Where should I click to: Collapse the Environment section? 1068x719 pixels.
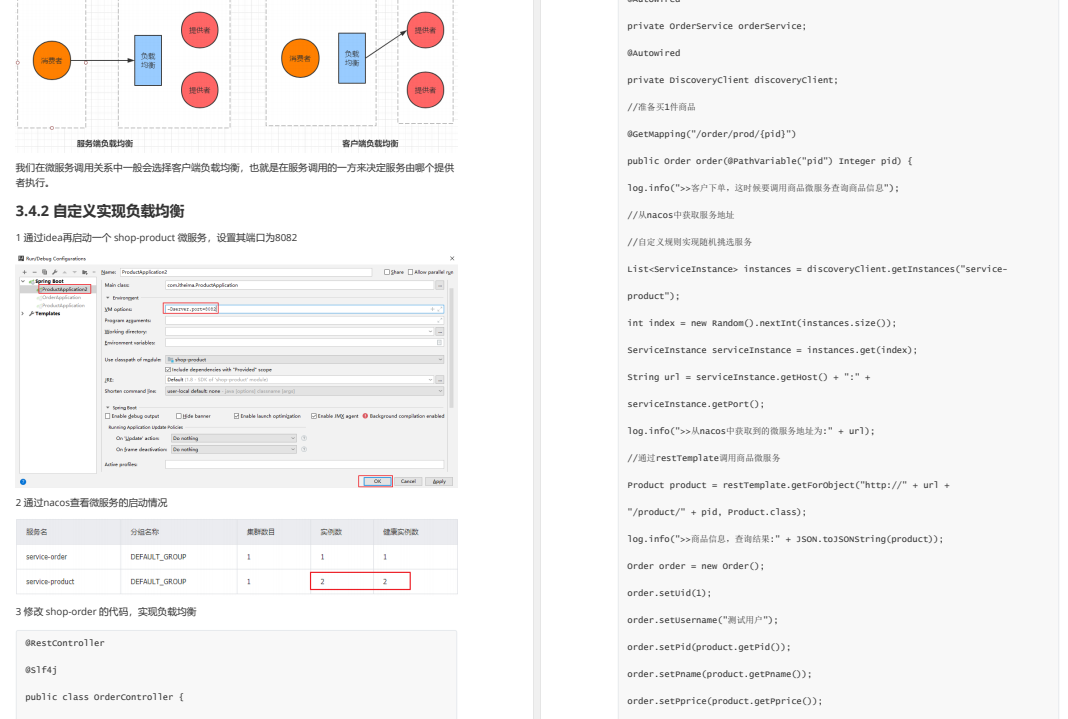108,298
